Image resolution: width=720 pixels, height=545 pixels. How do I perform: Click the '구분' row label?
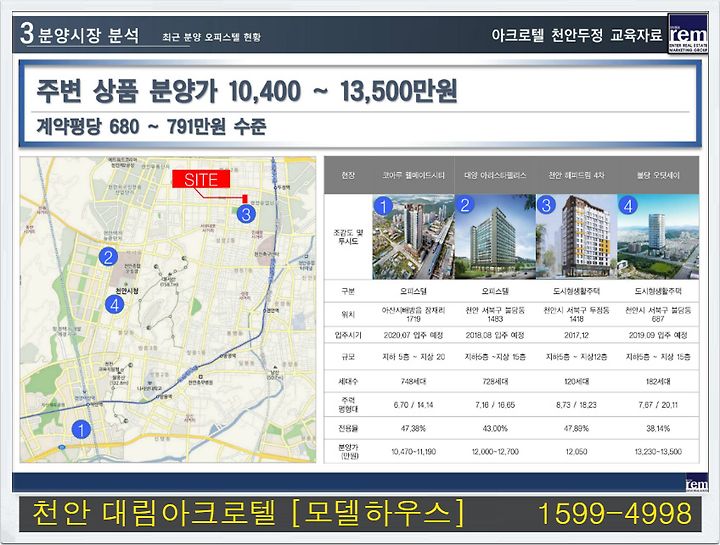[348, 291]
